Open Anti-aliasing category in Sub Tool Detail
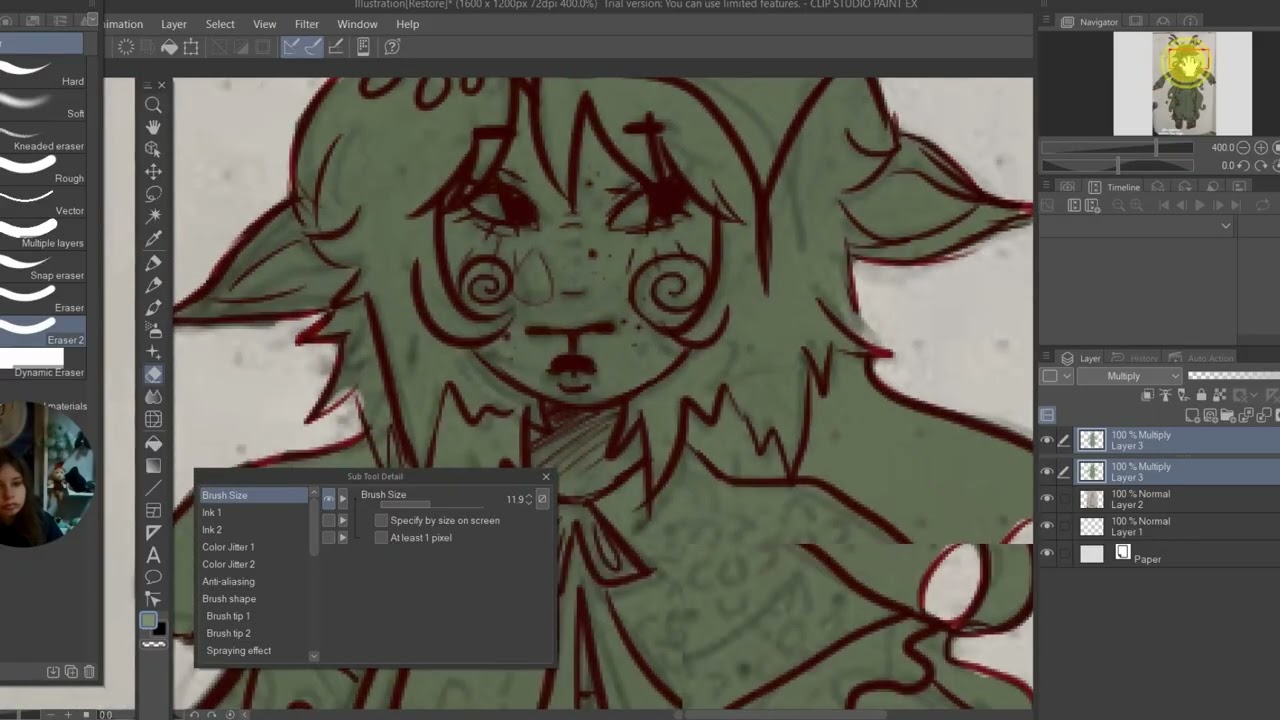The image size is (1280, 720). pos(228,582)
